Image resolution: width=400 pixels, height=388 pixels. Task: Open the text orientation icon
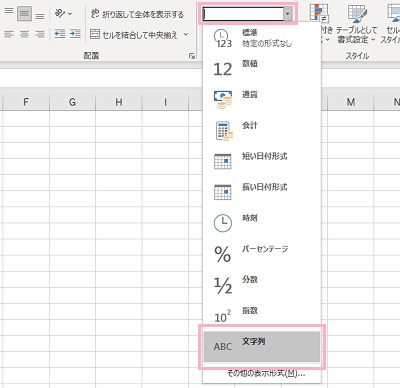[x=60, y=14]
